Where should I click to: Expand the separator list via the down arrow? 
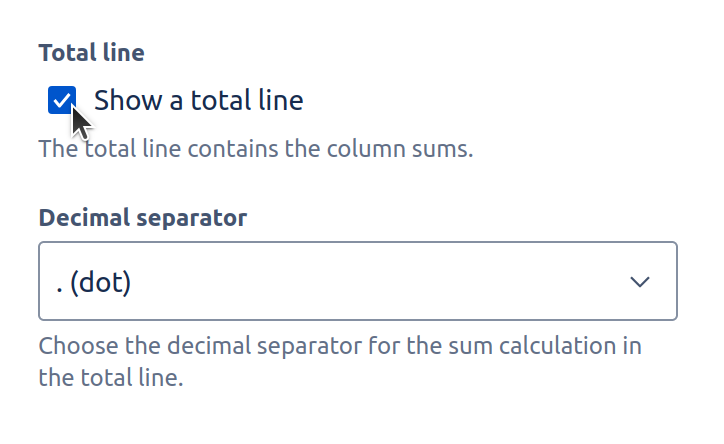click(x=640, y=282)
